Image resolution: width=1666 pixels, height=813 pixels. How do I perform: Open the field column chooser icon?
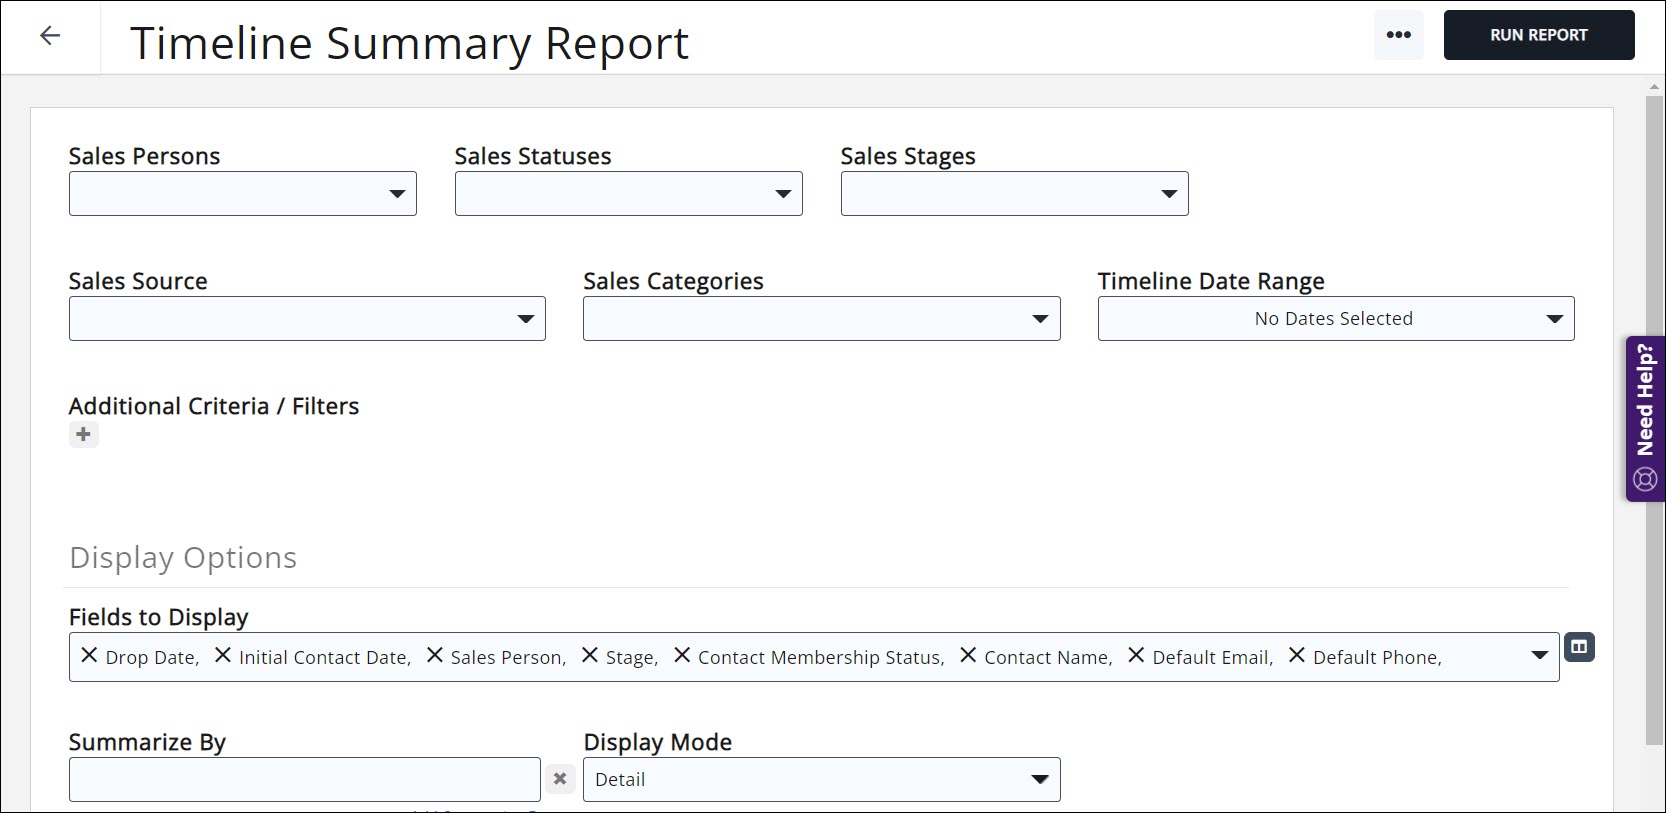coord(1579,647)
